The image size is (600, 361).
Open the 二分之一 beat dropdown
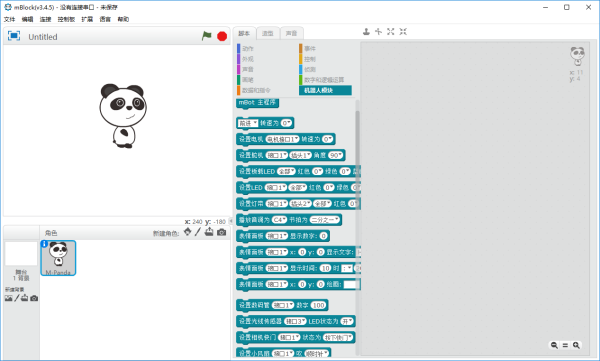324,220
